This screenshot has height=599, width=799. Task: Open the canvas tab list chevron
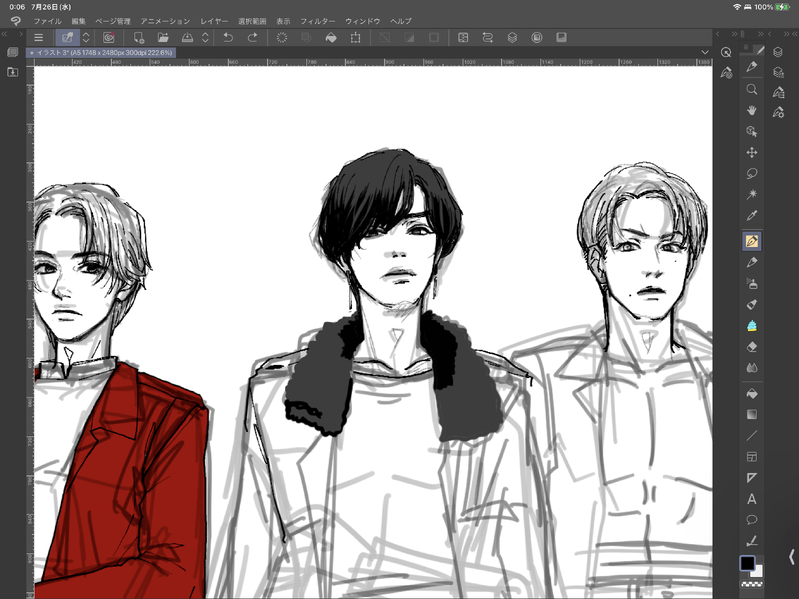tap(705, 52)
